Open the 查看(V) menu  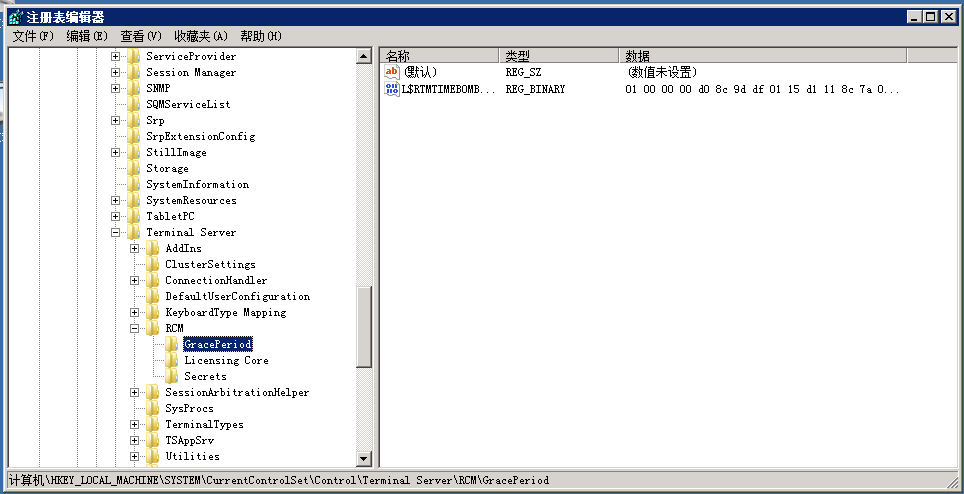point(140,36)
